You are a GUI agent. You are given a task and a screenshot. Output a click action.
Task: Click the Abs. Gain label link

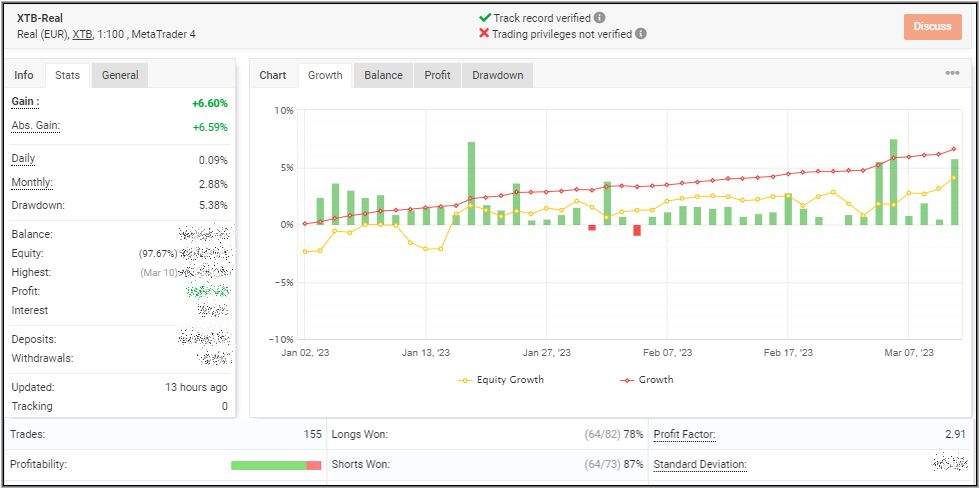[x=35, y=125]
